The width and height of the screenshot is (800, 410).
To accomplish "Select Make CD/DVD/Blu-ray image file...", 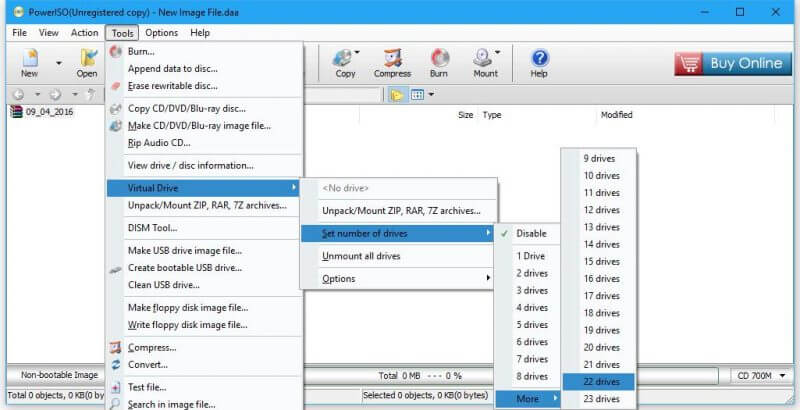I will pos(205,125).
